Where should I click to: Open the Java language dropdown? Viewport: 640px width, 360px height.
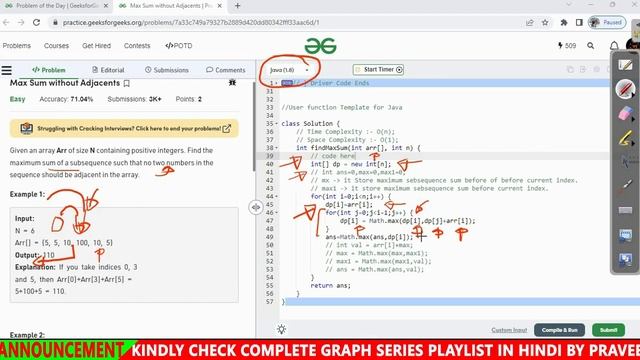click(x=289, y=70)
